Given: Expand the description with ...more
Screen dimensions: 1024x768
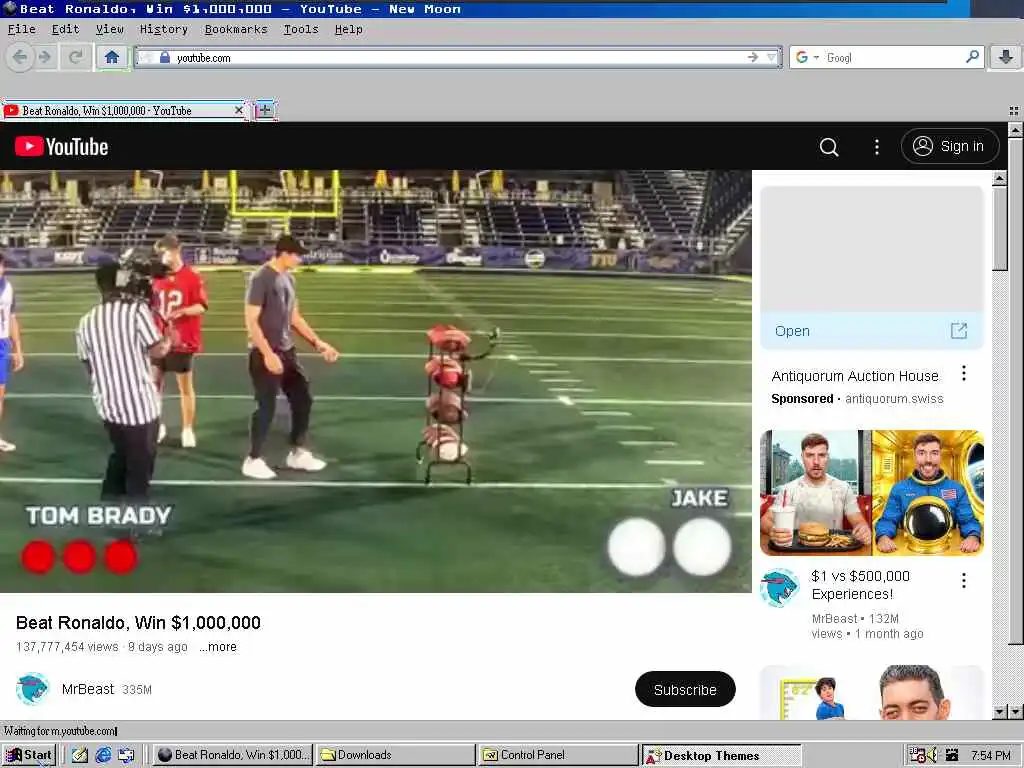Looking at the screenshot, I should point(218,647).
